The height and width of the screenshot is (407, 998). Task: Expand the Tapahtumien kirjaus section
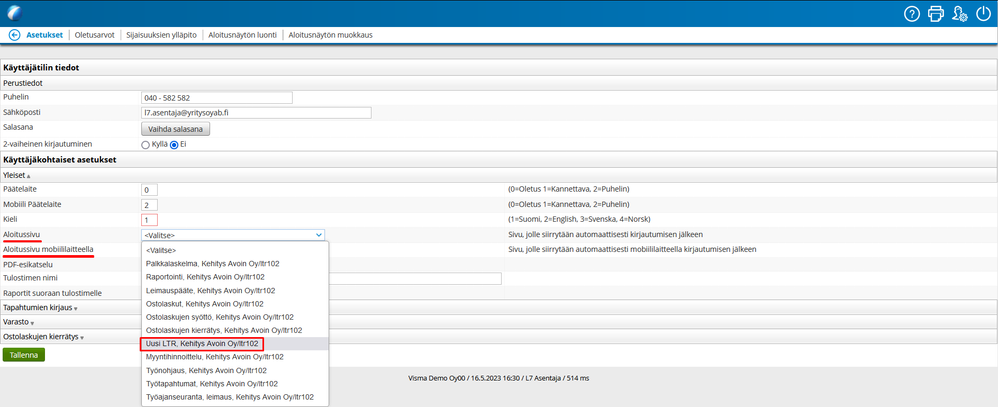tap(40, 308)
